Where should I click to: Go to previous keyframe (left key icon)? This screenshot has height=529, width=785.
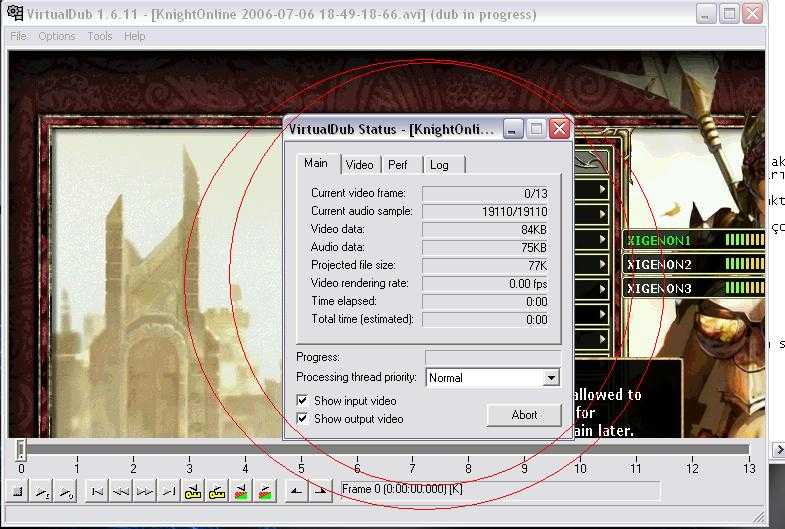click(x=193, y=491)
